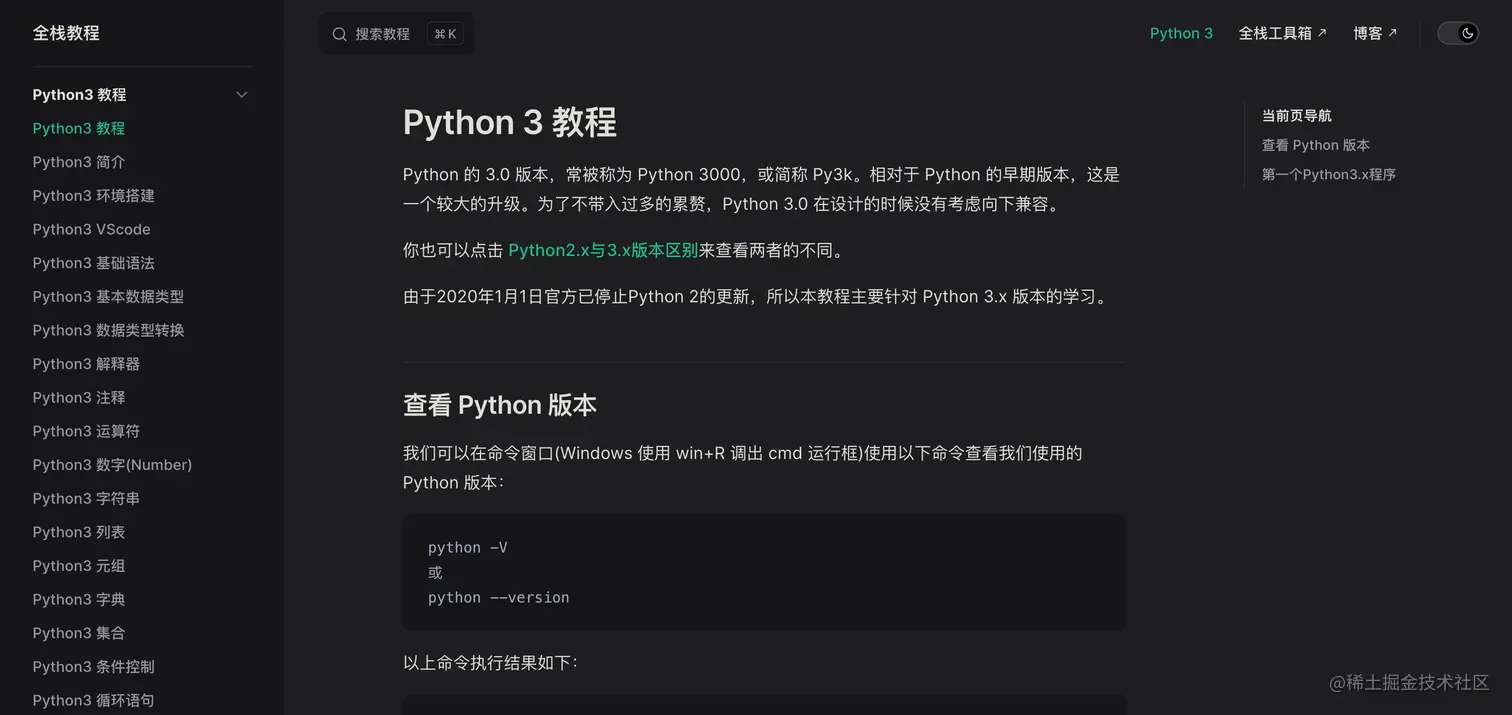Viewport: 1512px width, 715px height.
Task: Click the moon icon in theme switch
Action: 1467,33
